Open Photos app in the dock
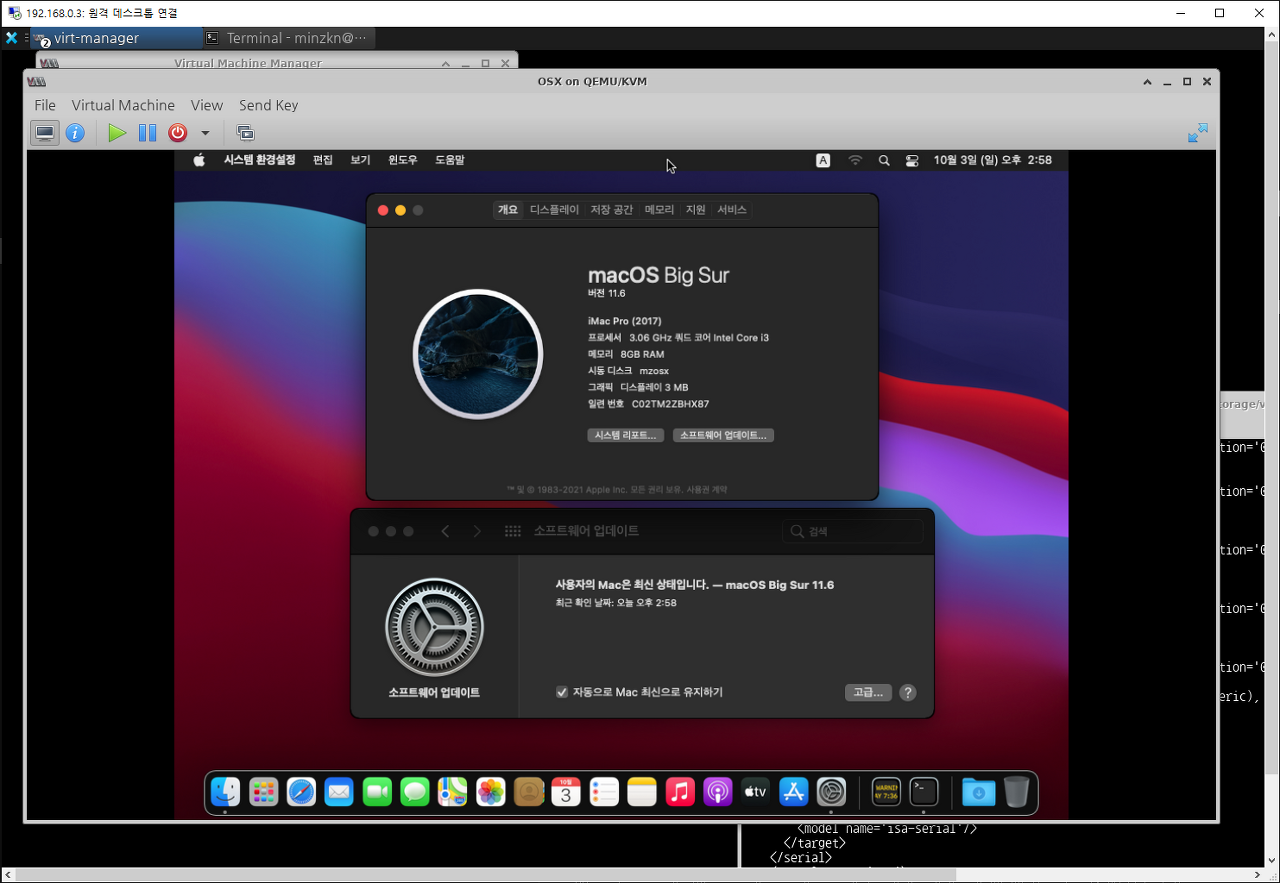This screenshot has width=1280, height=883. tap(490, 792)
